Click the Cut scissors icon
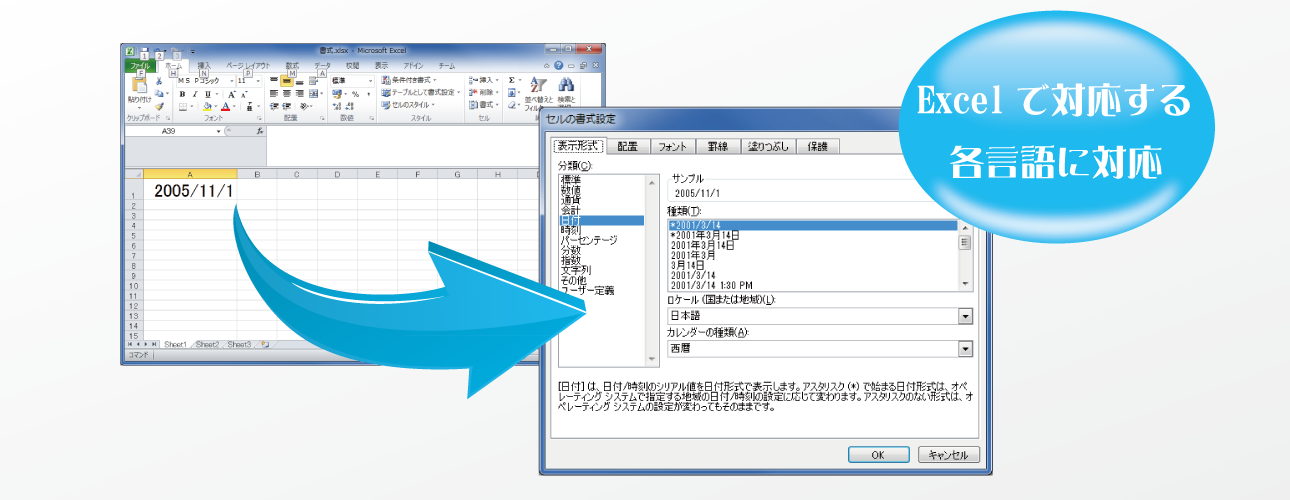The image size is (1290, 500). pos(159,81)
